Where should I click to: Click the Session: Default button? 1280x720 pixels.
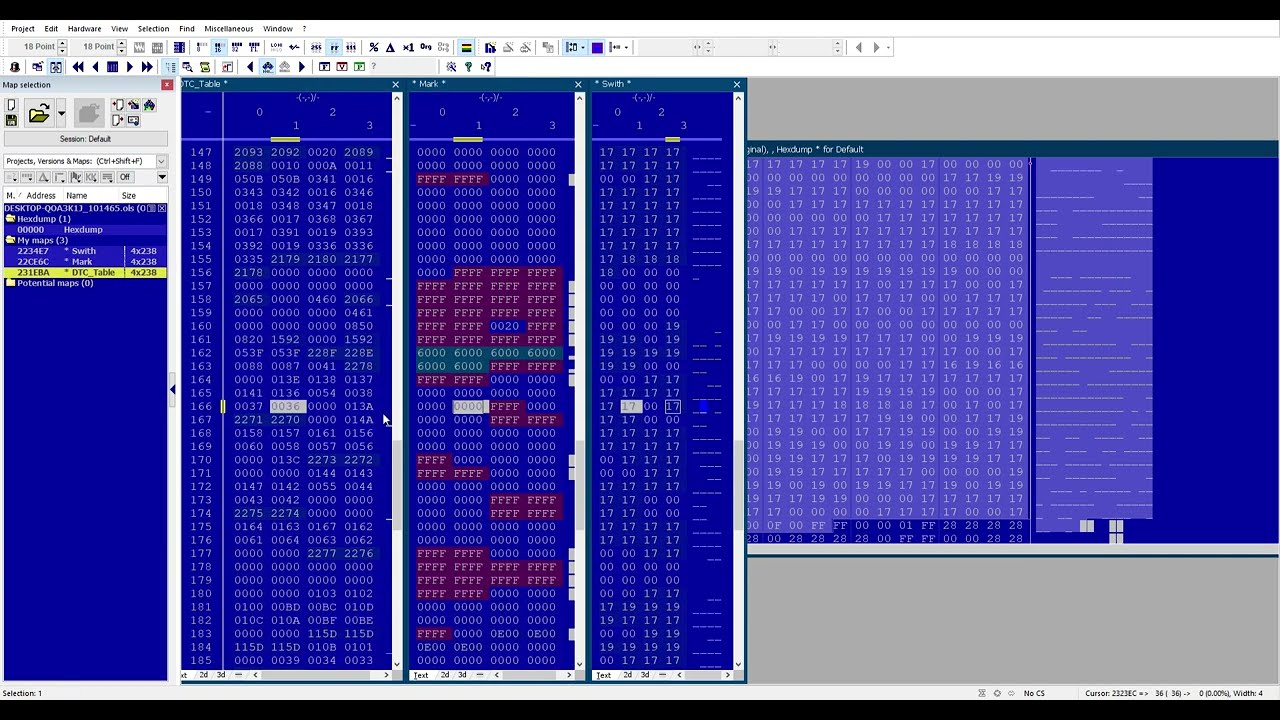click(86, 139)
